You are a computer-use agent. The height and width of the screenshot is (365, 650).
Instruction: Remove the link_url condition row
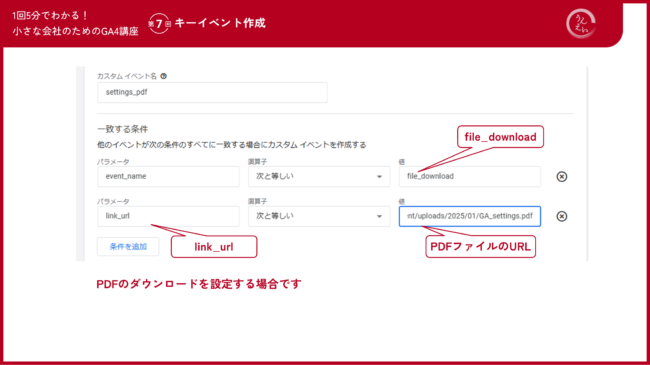click(x=562, y=217)
